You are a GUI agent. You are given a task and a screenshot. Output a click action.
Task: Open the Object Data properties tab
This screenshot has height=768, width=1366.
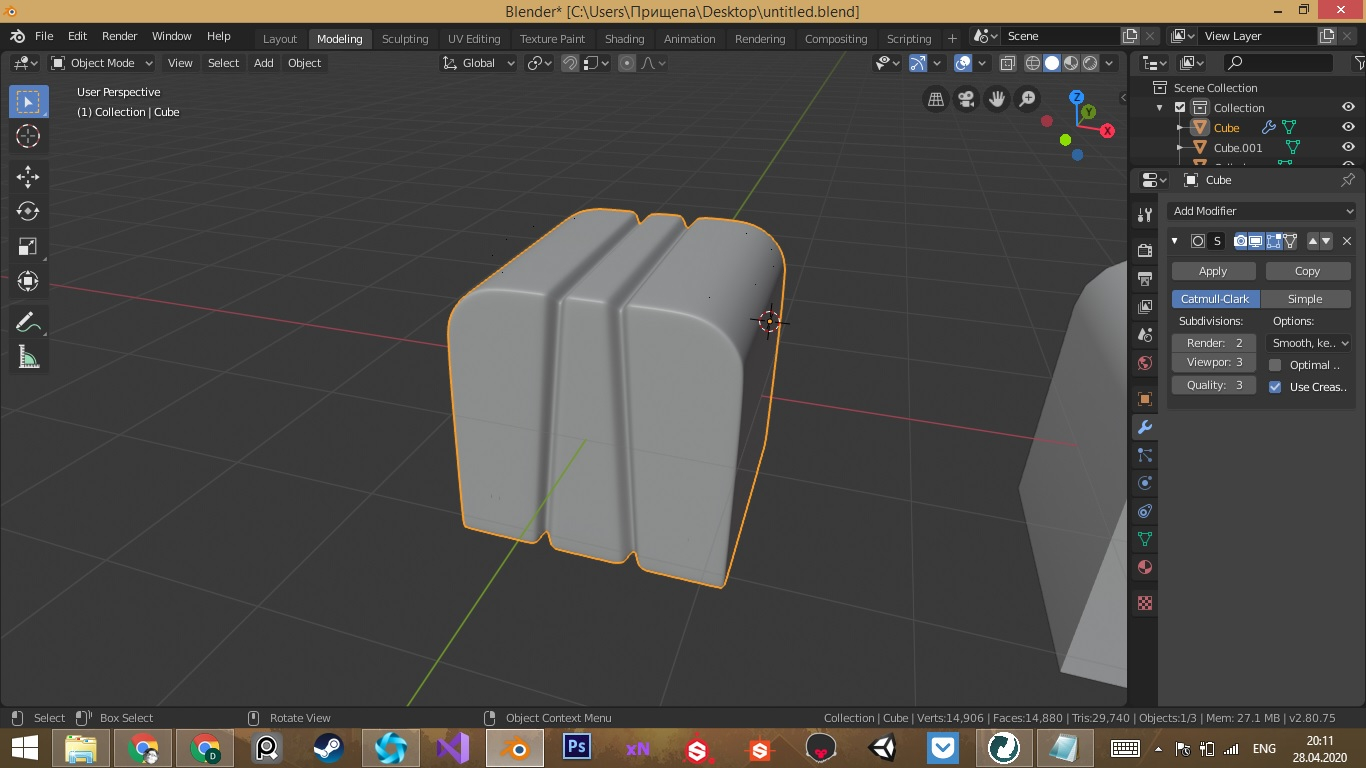tap(1145, 539)
